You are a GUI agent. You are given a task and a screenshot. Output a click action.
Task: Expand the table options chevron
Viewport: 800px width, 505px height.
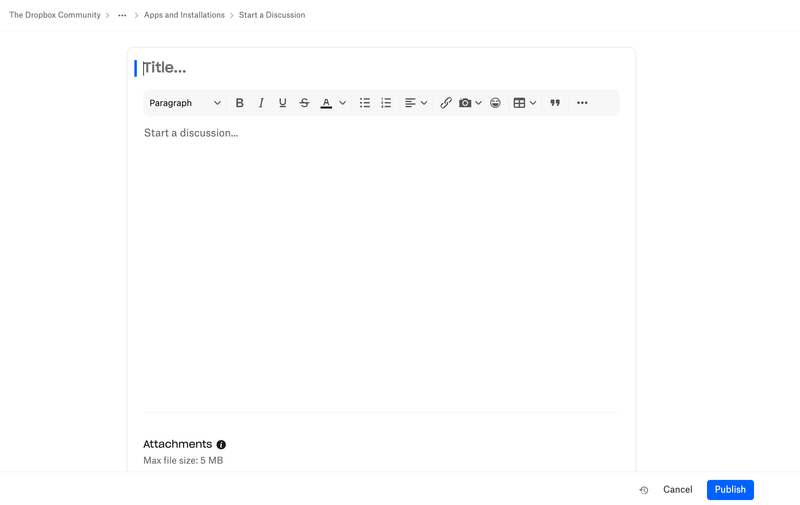(533, 103)
